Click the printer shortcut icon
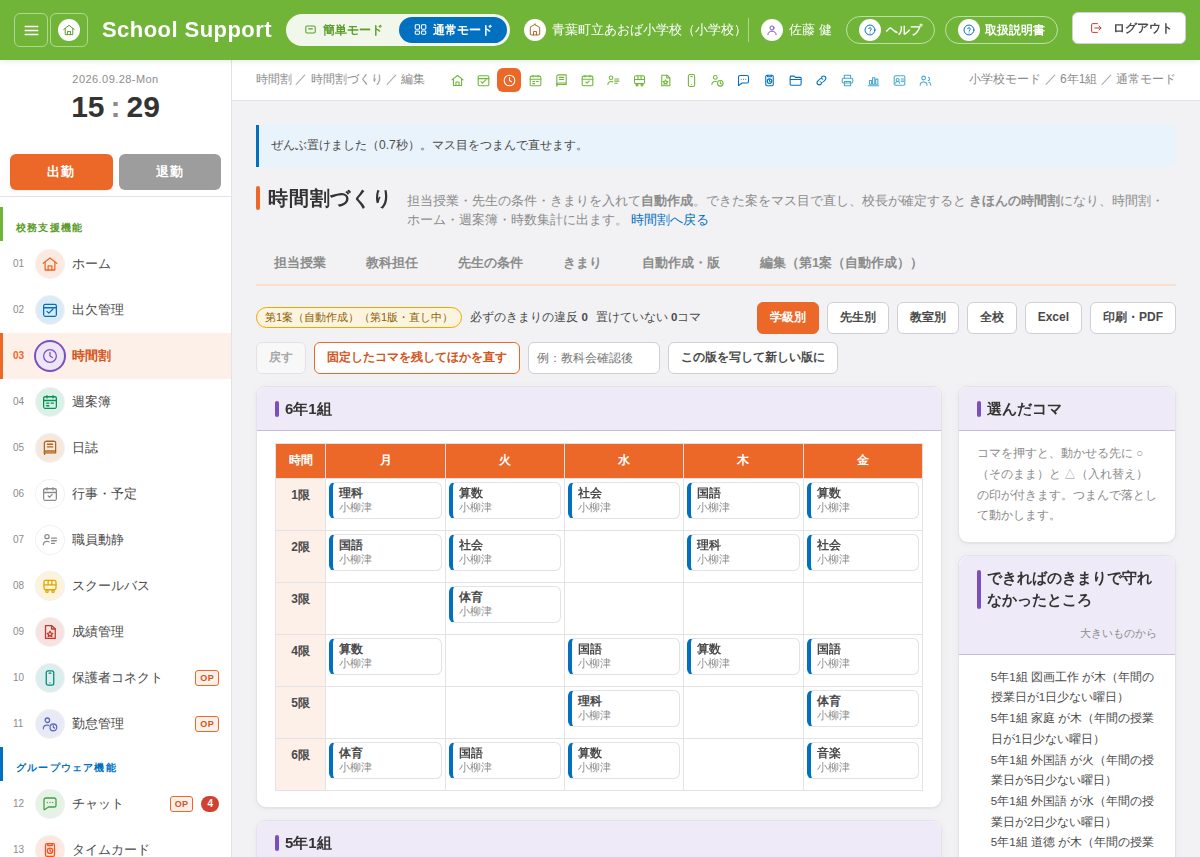 [847, 80]
